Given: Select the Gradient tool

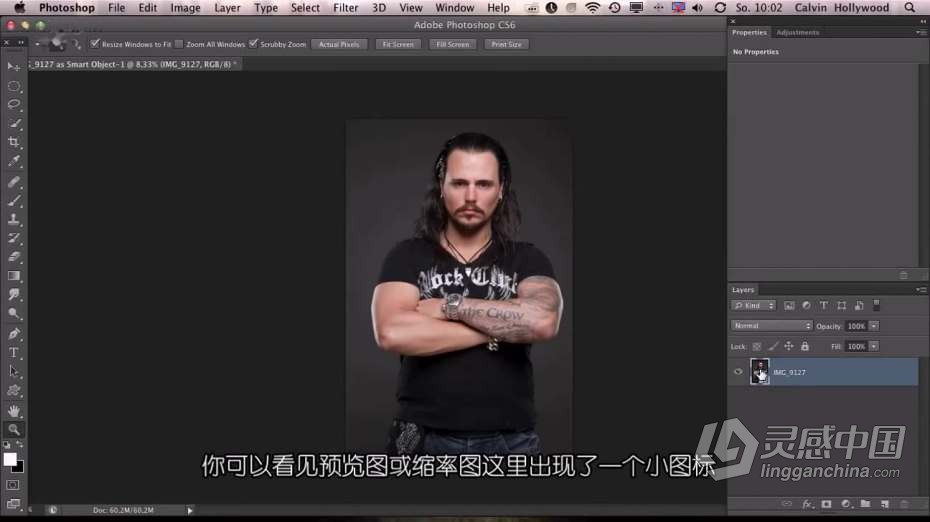Looking at the screenshot, I should coord(14,276).
